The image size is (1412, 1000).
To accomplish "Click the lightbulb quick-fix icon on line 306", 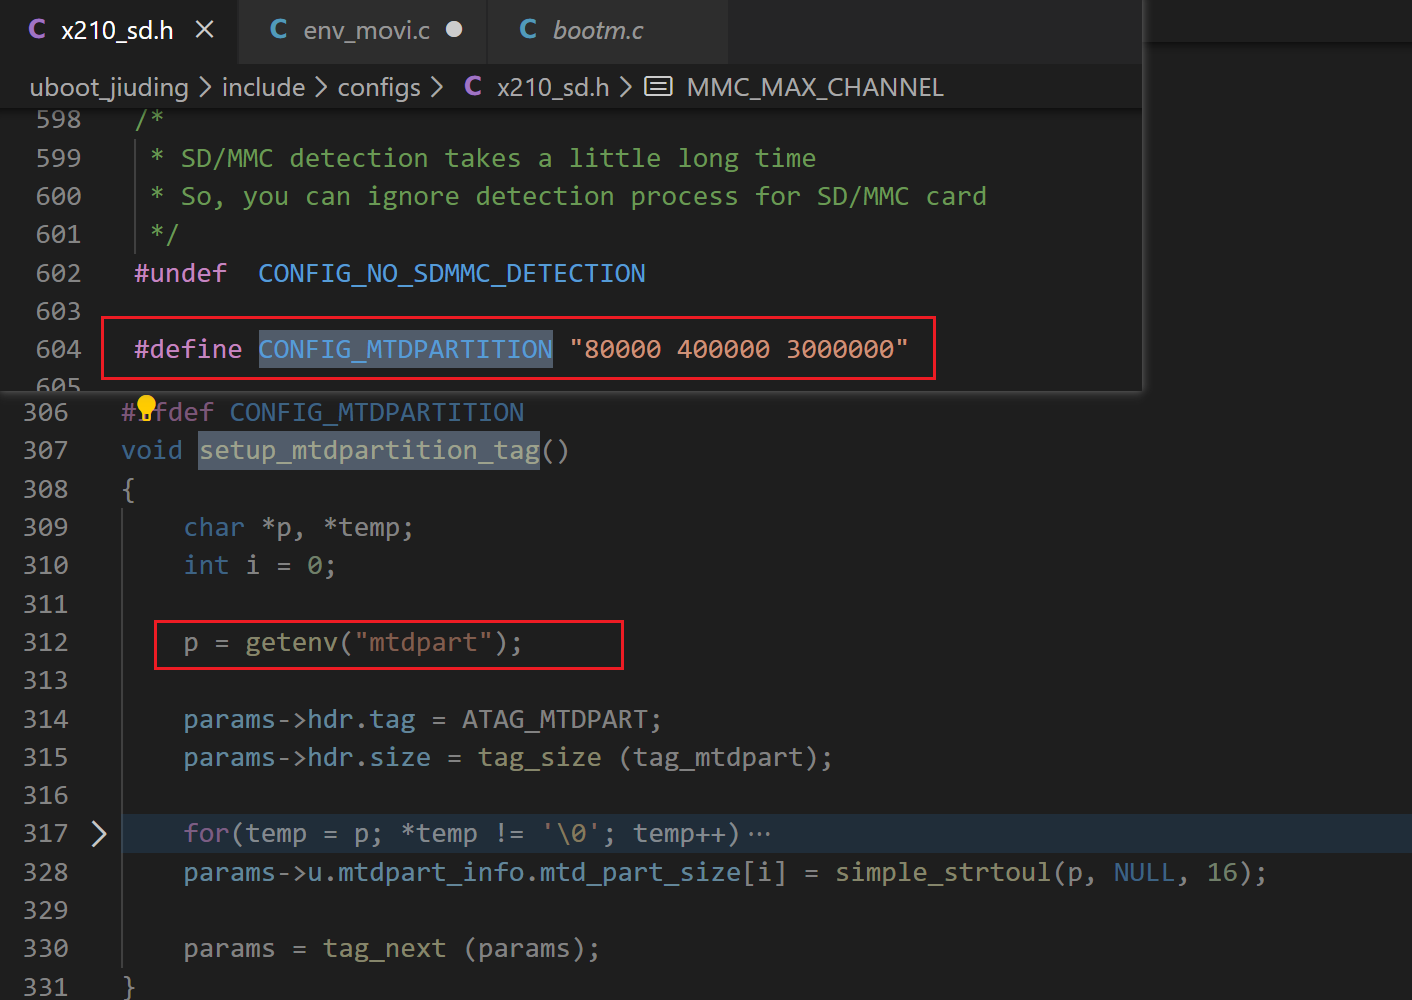I will [x=147, y=407].
